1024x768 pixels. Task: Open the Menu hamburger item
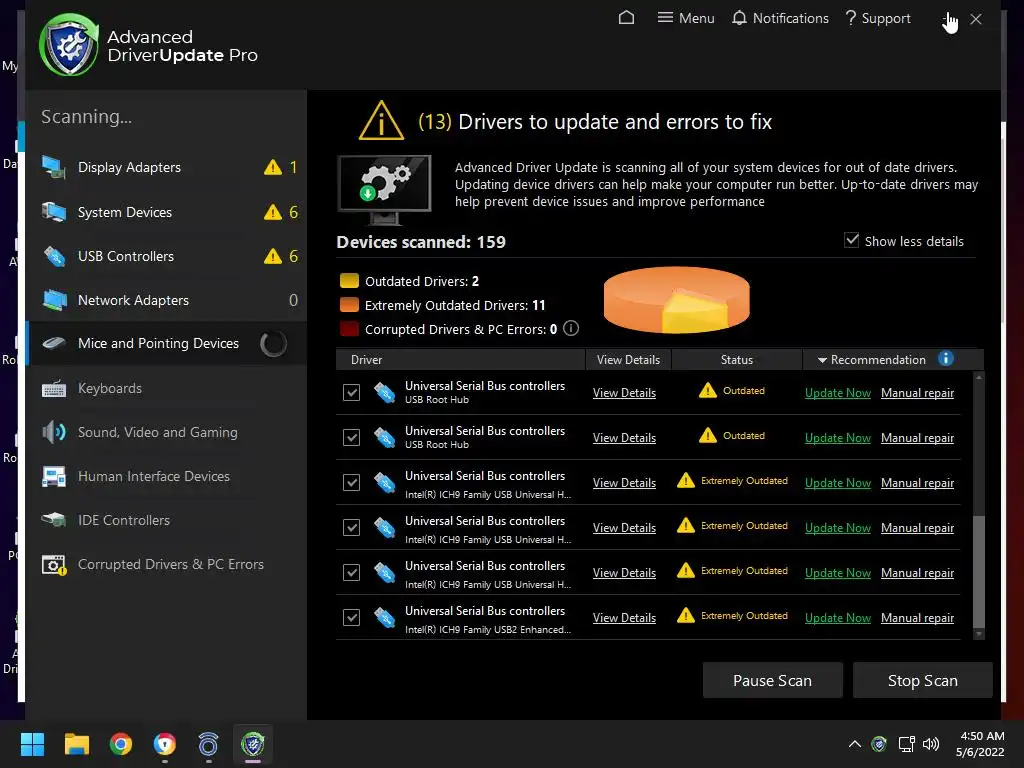coord(686,18)
